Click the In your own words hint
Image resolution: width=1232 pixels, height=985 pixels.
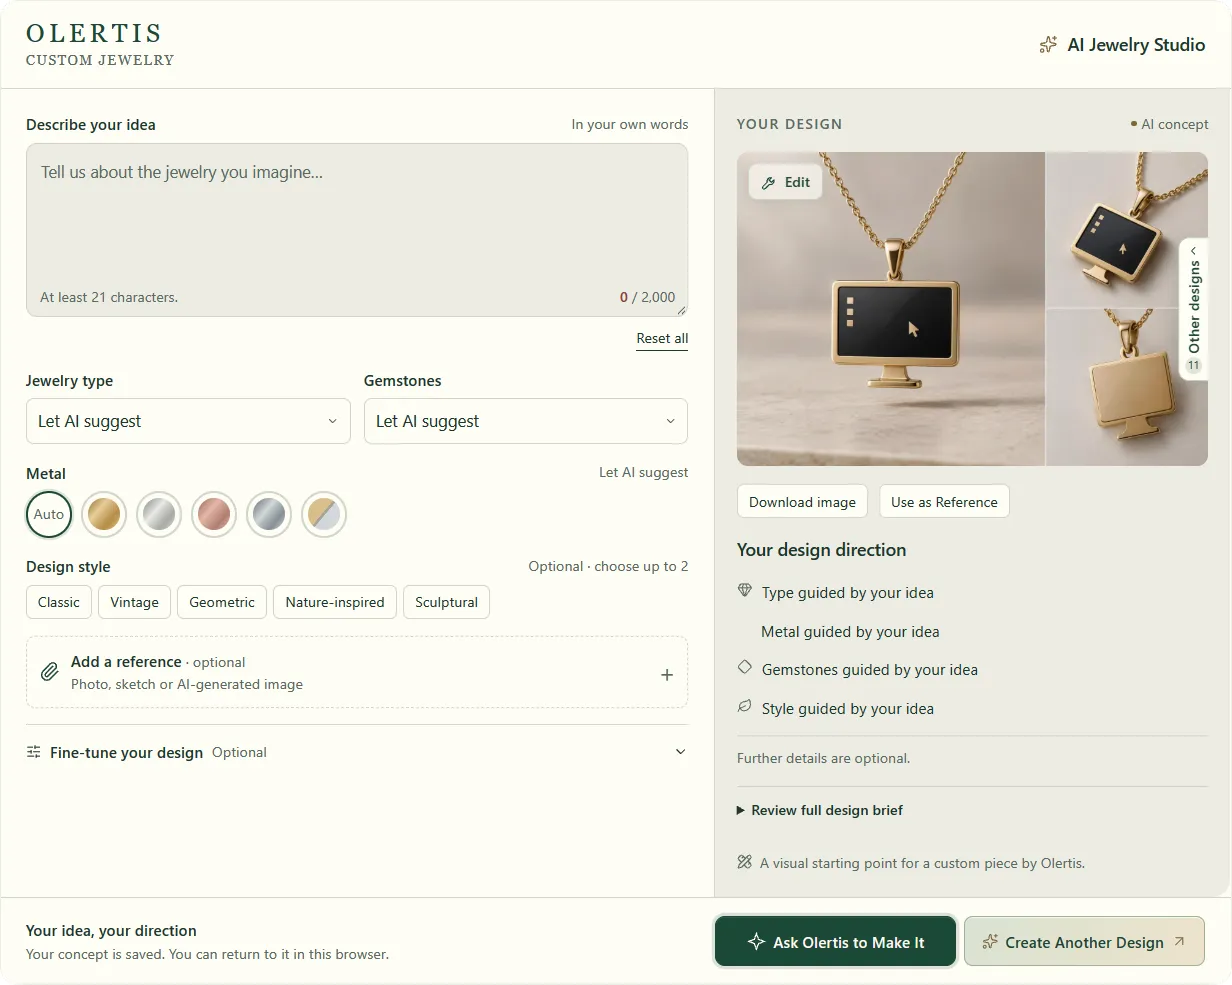630,124
